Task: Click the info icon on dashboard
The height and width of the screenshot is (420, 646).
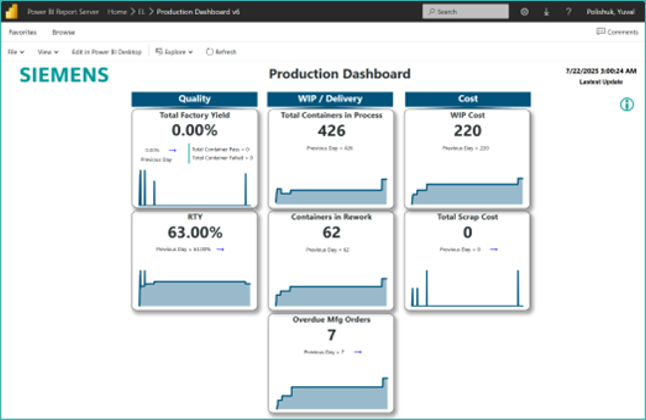Action: (627, 104)
